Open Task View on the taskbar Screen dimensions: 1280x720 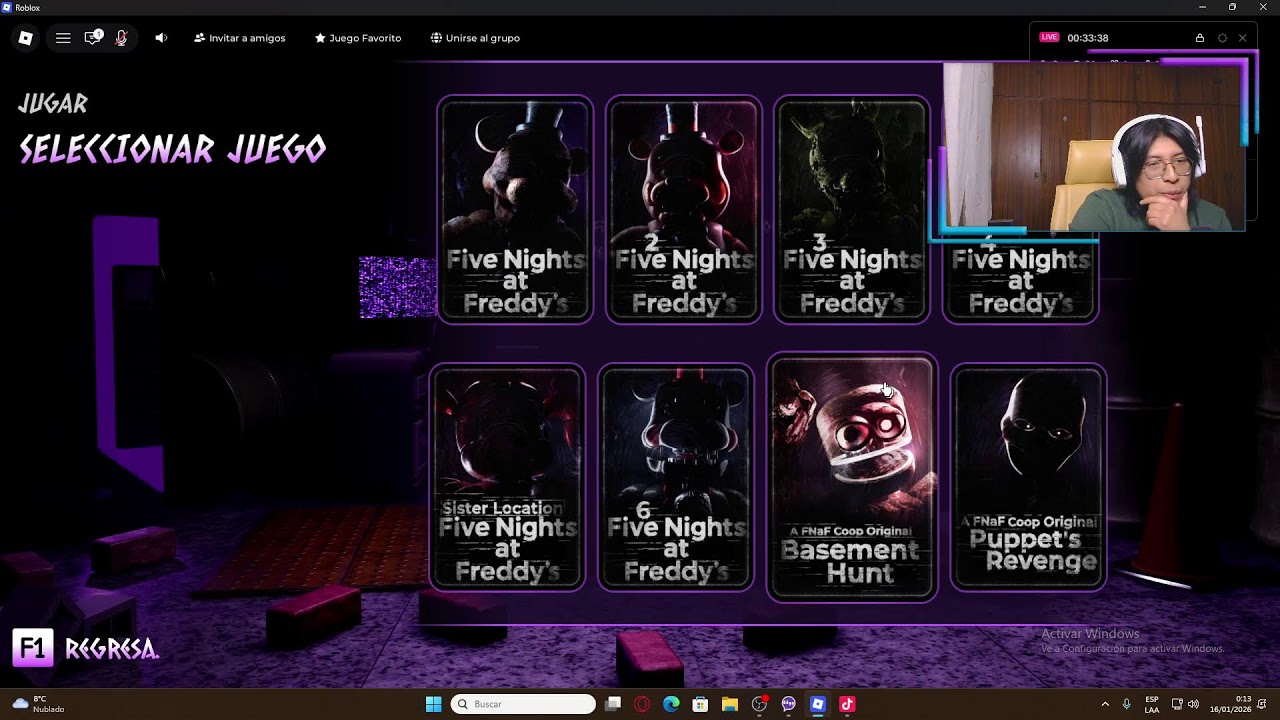[613, 704]
